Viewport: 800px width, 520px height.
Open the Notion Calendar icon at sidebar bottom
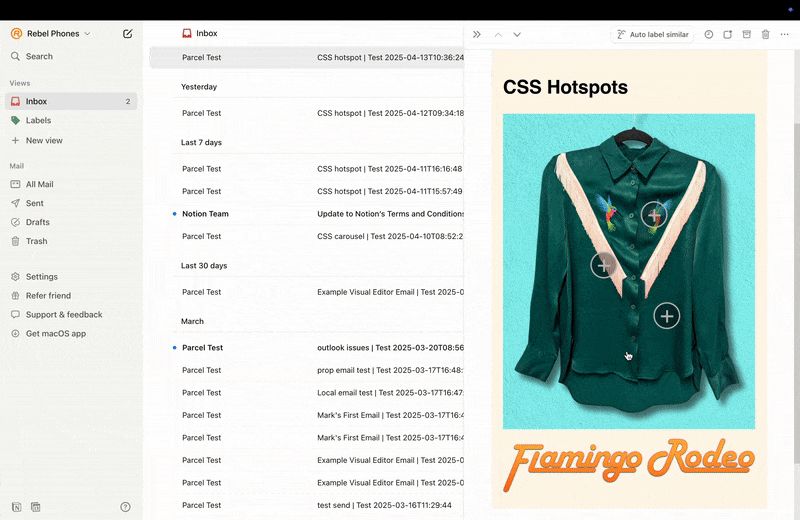pos(35,507)
